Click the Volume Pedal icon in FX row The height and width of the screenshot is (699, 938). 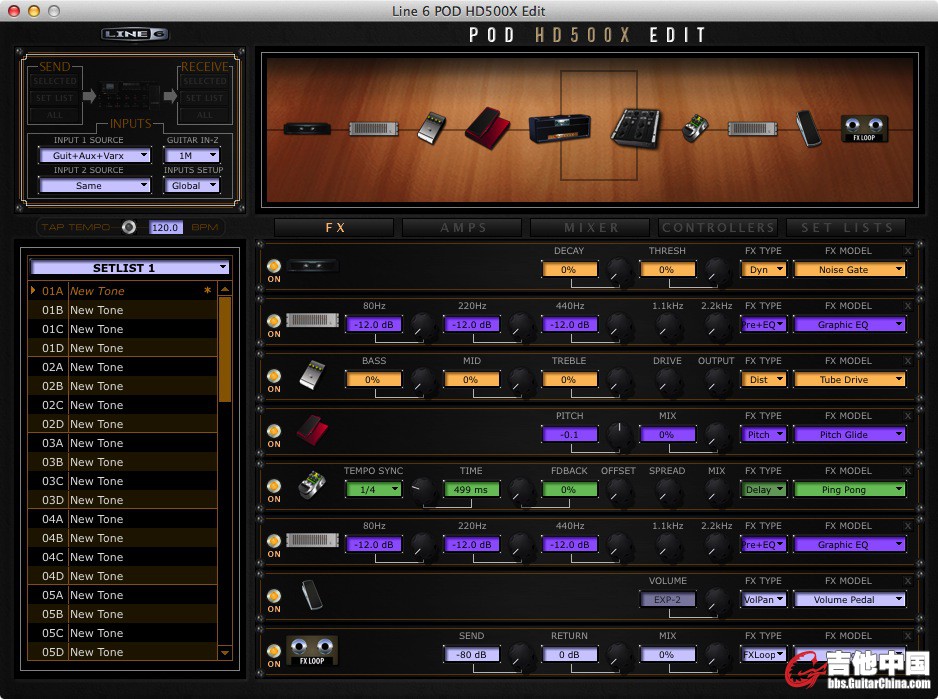point(312,594)
